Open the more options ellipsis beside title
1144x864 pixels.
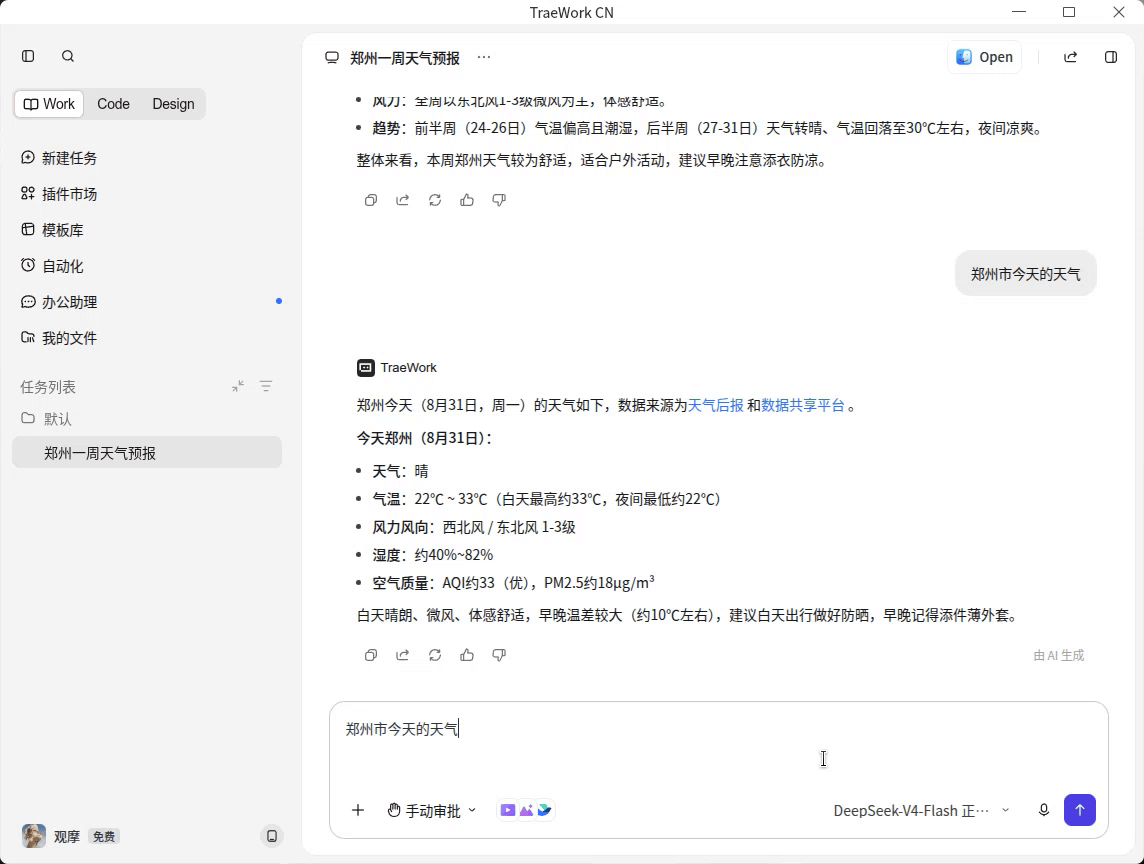click(484, 57)
